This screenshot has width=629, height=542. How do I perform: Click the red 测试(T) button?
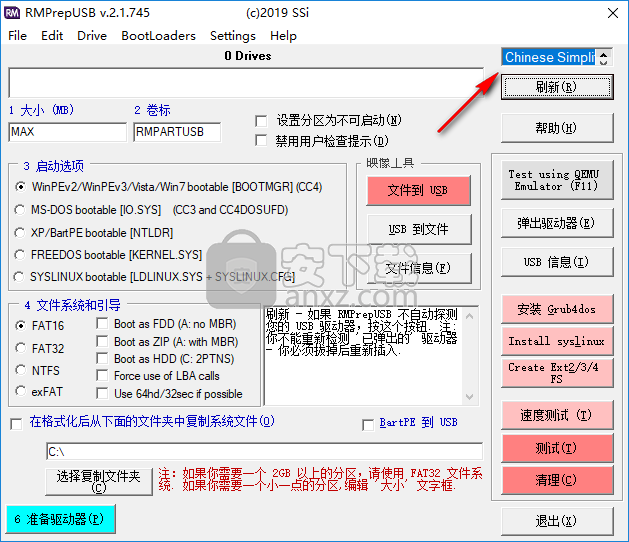[x=557, y=448]
